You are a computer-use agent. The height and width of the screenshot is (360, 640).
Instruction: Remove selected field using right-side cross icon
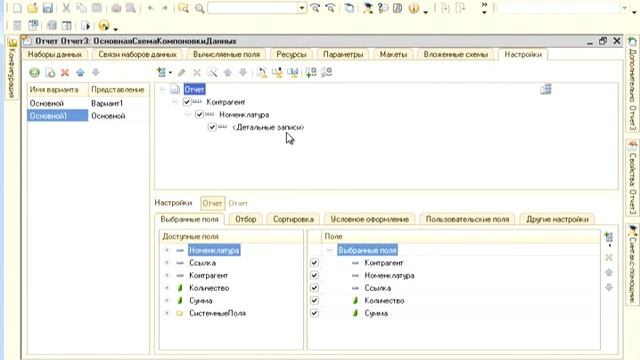(x=609, y=257)
